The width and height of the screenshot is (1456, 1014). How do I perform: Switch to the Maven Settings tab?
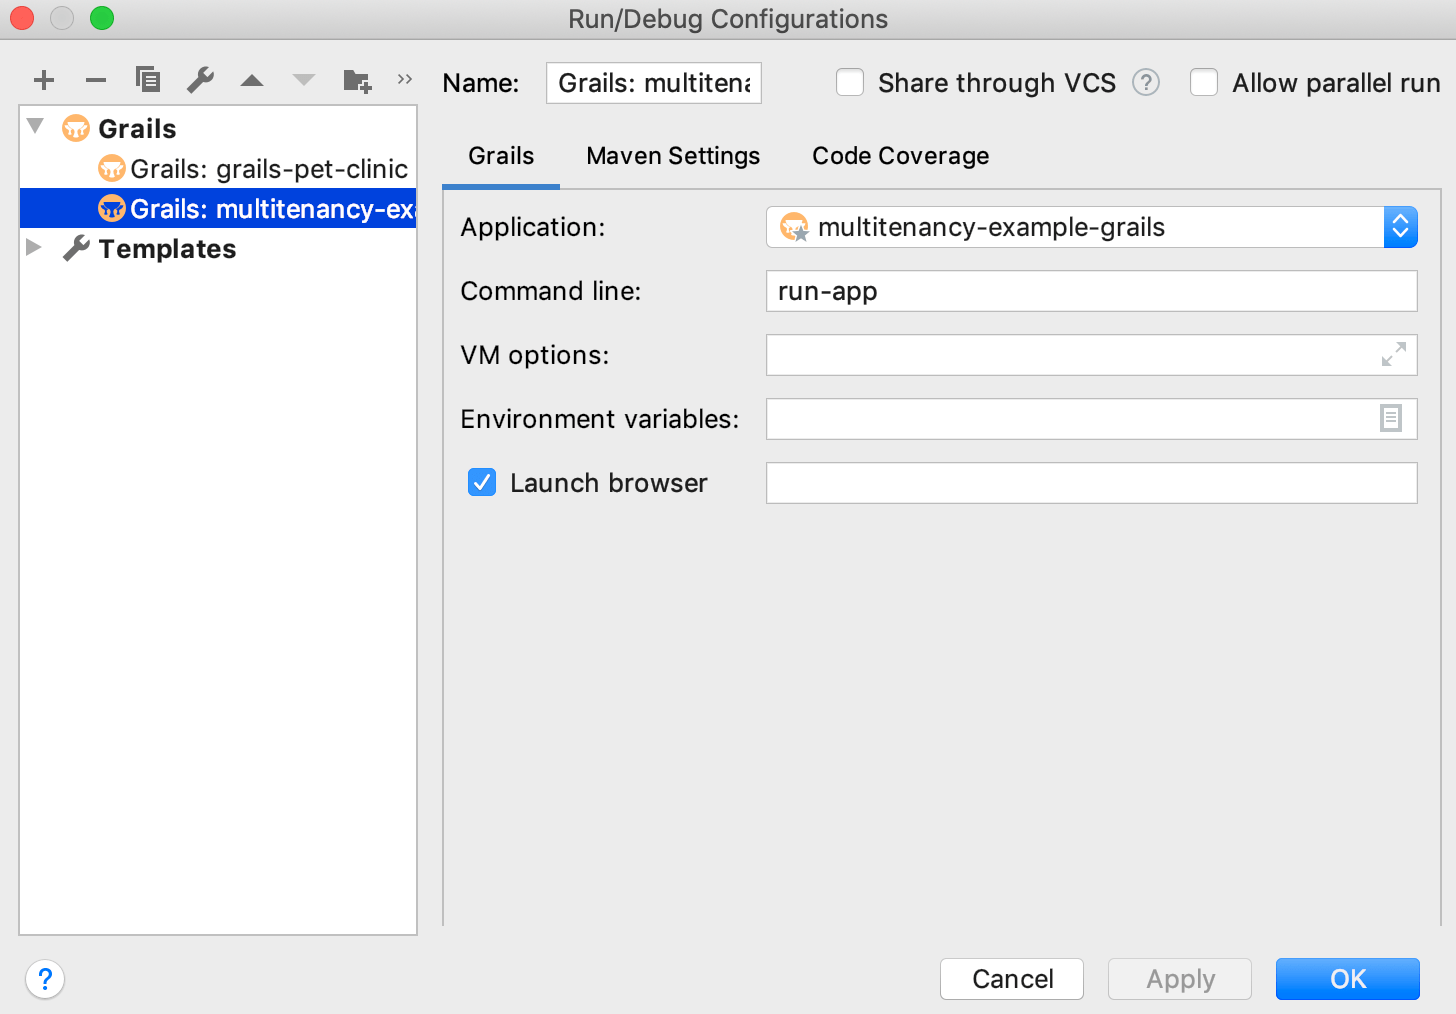click(x=673, y=156)
